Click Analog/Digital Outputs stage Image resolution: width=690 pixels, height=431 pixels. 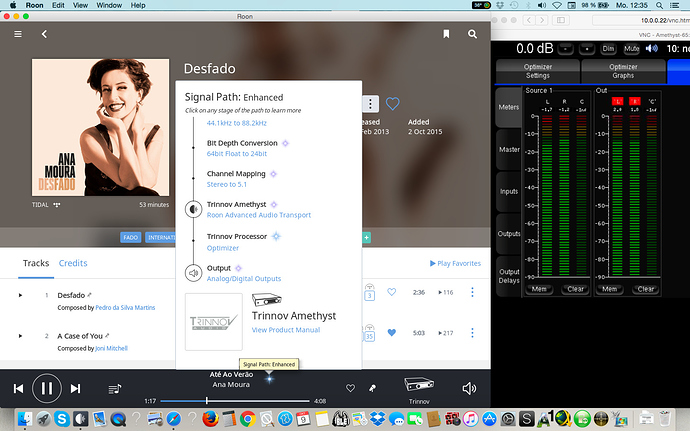244,279
